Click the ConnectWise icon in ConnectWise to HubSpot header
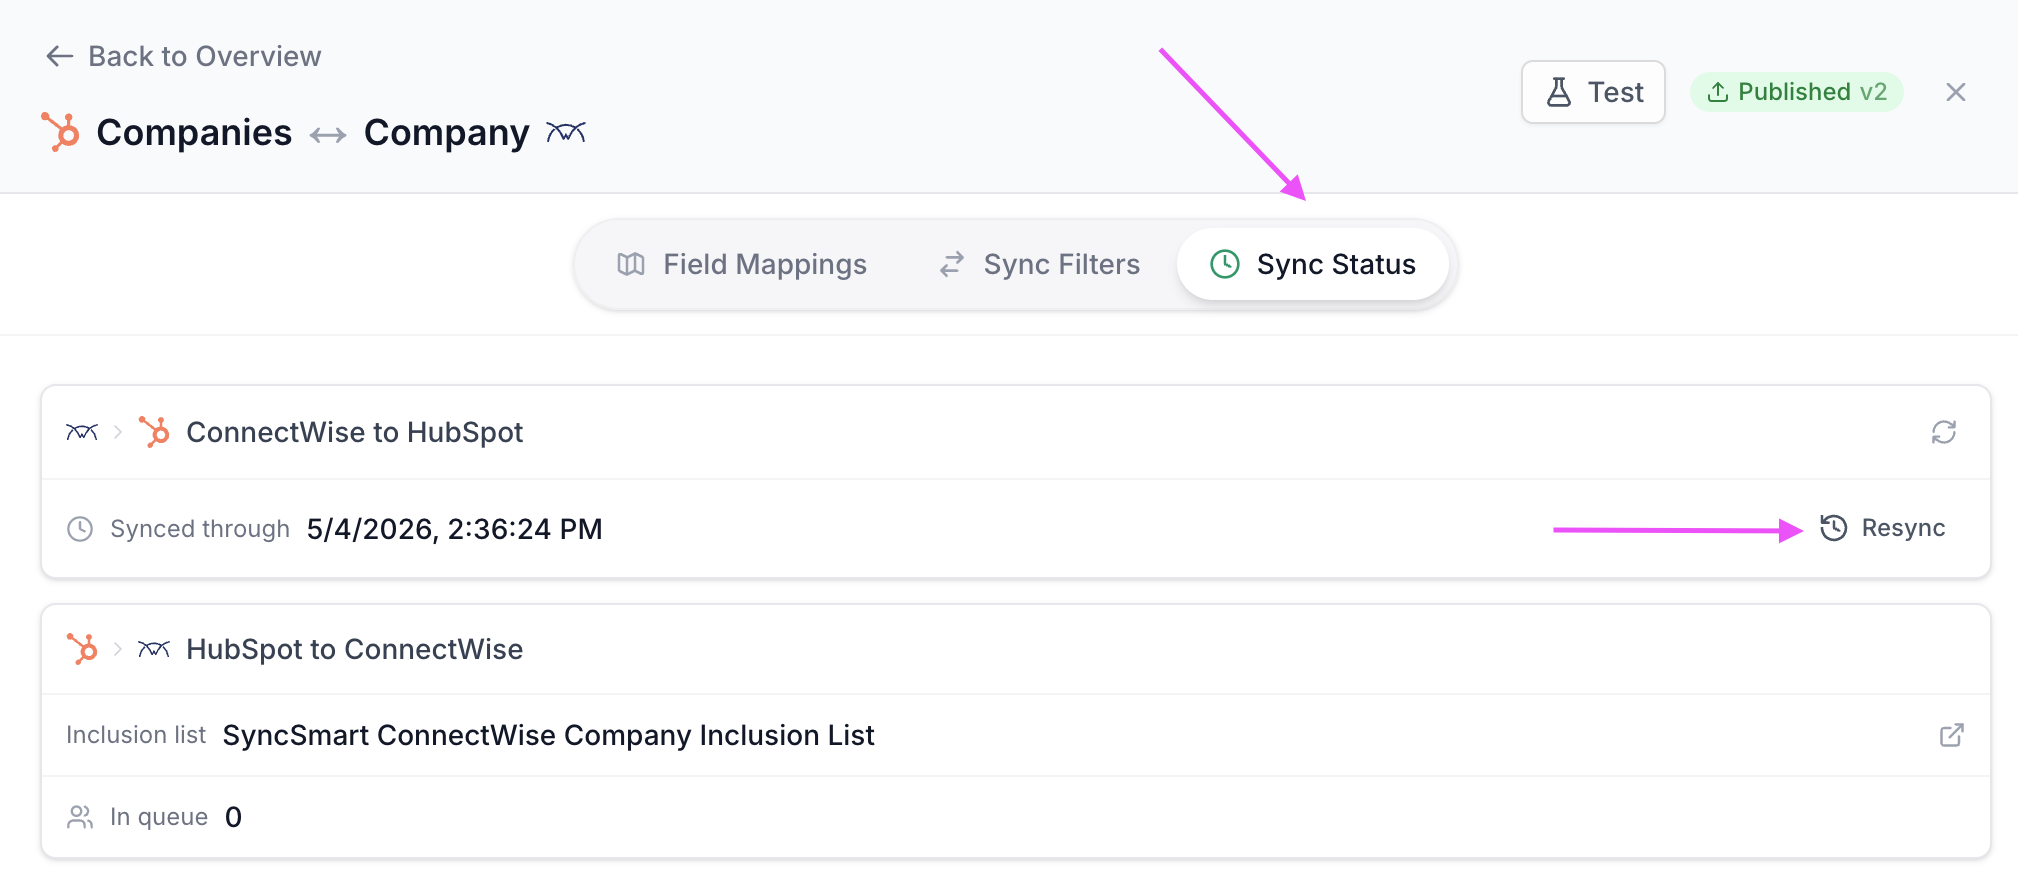 point(82,432)
